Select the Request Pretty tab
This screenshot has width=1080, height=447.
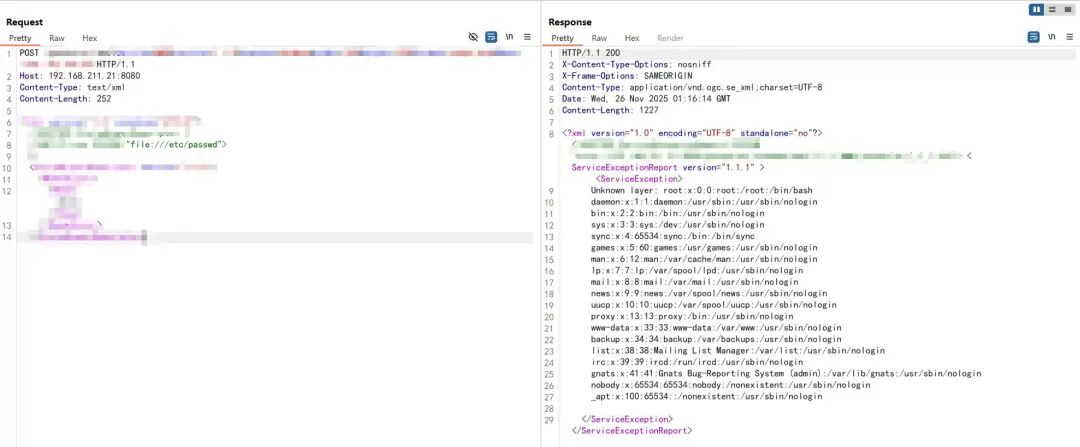pyautogui.click(x=21, y=38)
